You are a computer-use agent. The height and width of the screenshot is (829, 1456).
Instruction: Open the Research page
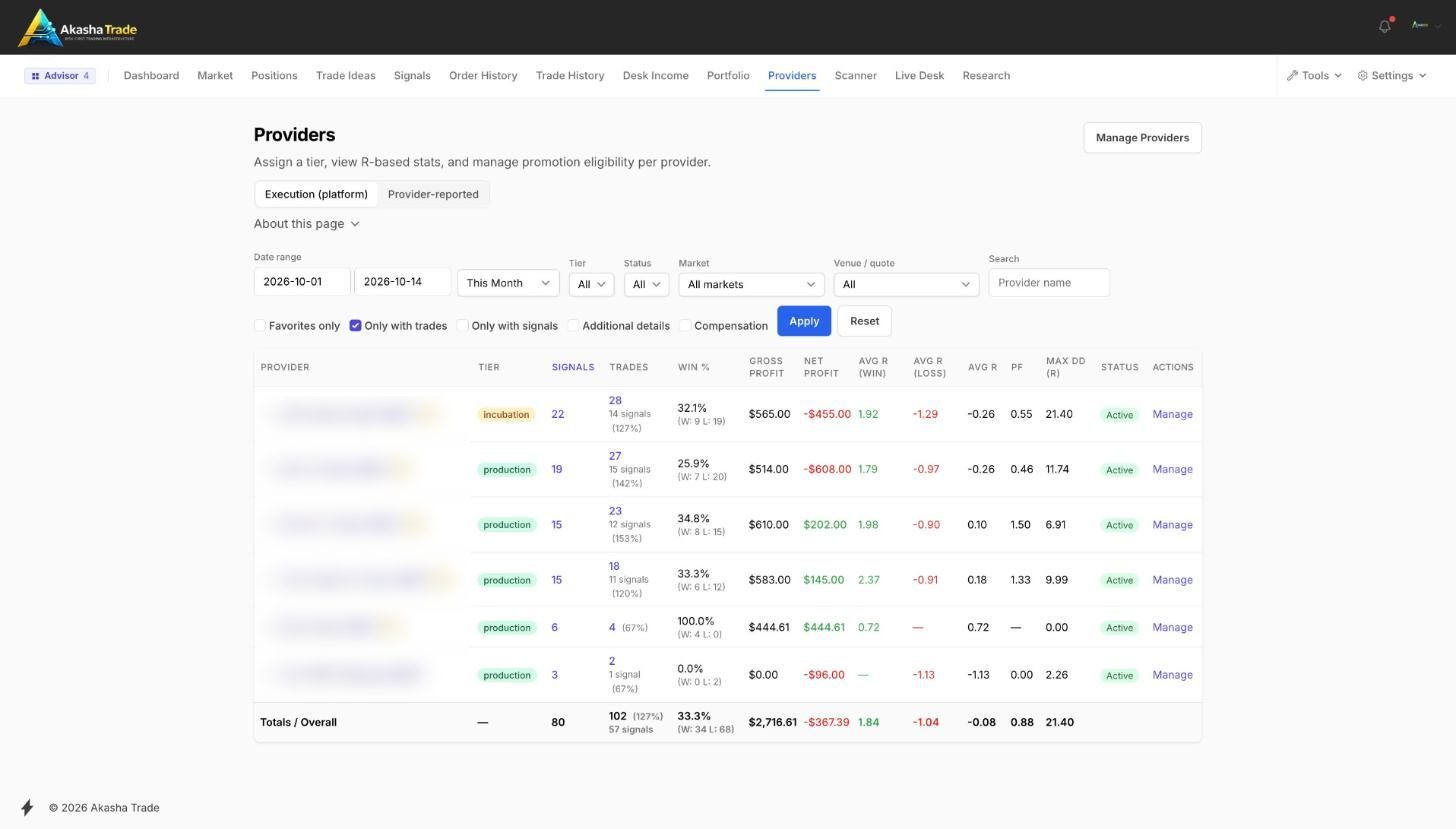(x=986, y=76)
